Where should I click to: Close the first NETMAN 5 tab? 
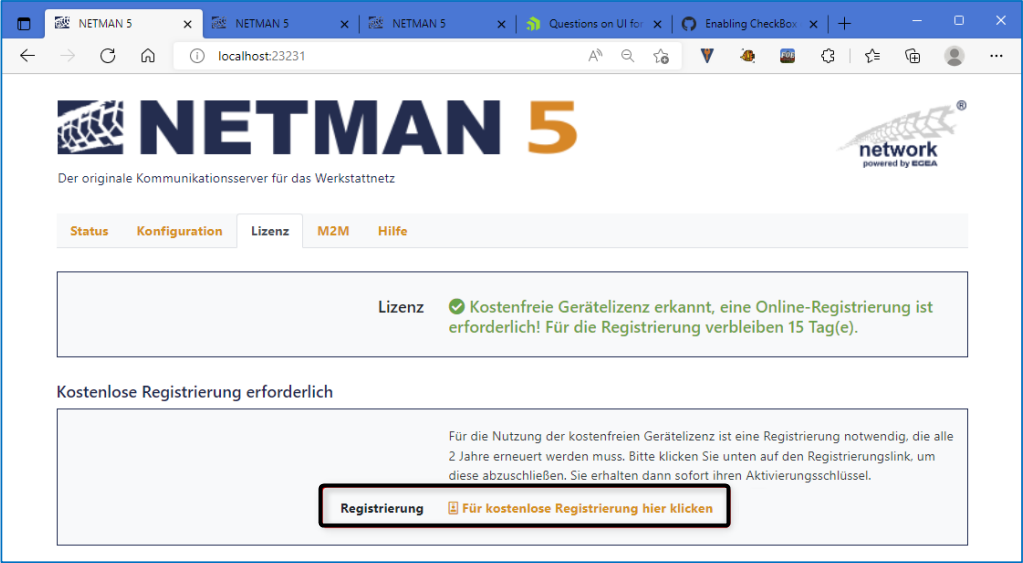pyautogui.click(x=187, y=24)
